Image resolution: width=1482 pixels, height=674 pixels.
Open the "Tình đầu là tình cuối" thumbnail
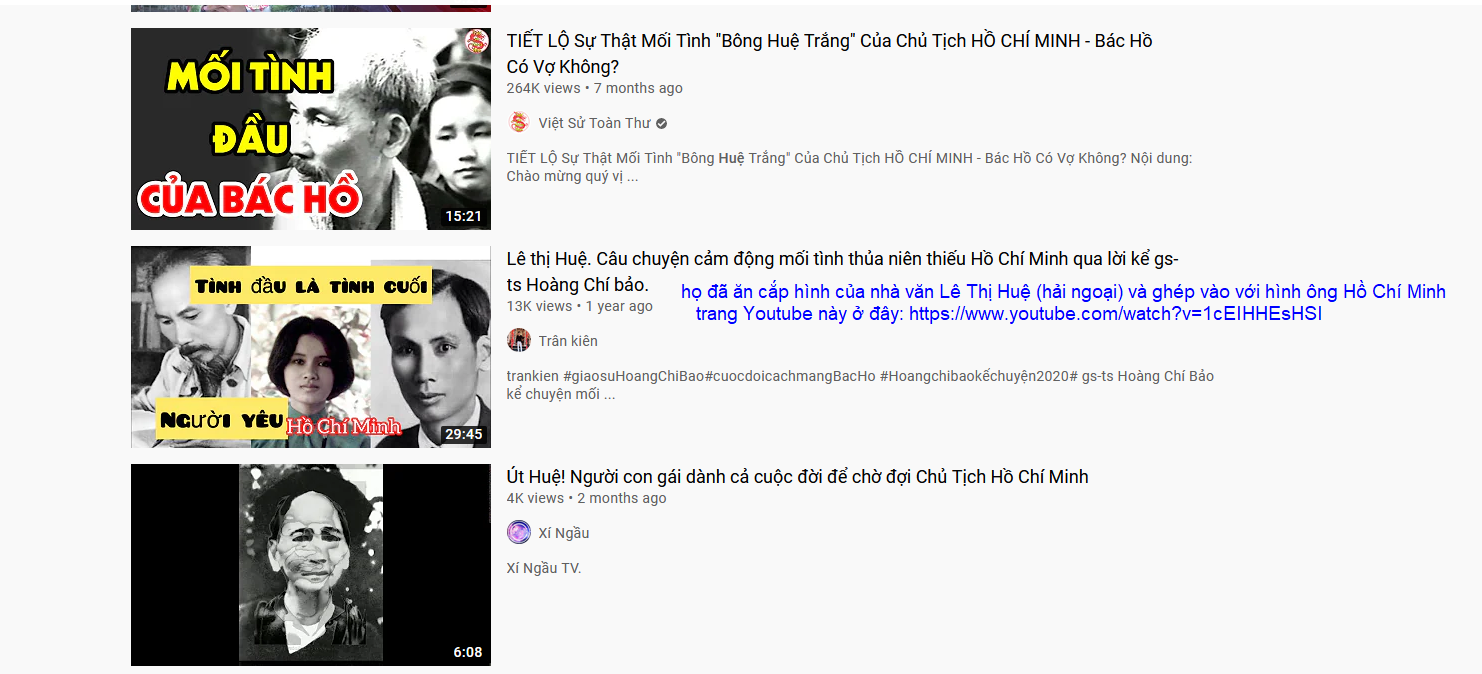coord(311,347)
